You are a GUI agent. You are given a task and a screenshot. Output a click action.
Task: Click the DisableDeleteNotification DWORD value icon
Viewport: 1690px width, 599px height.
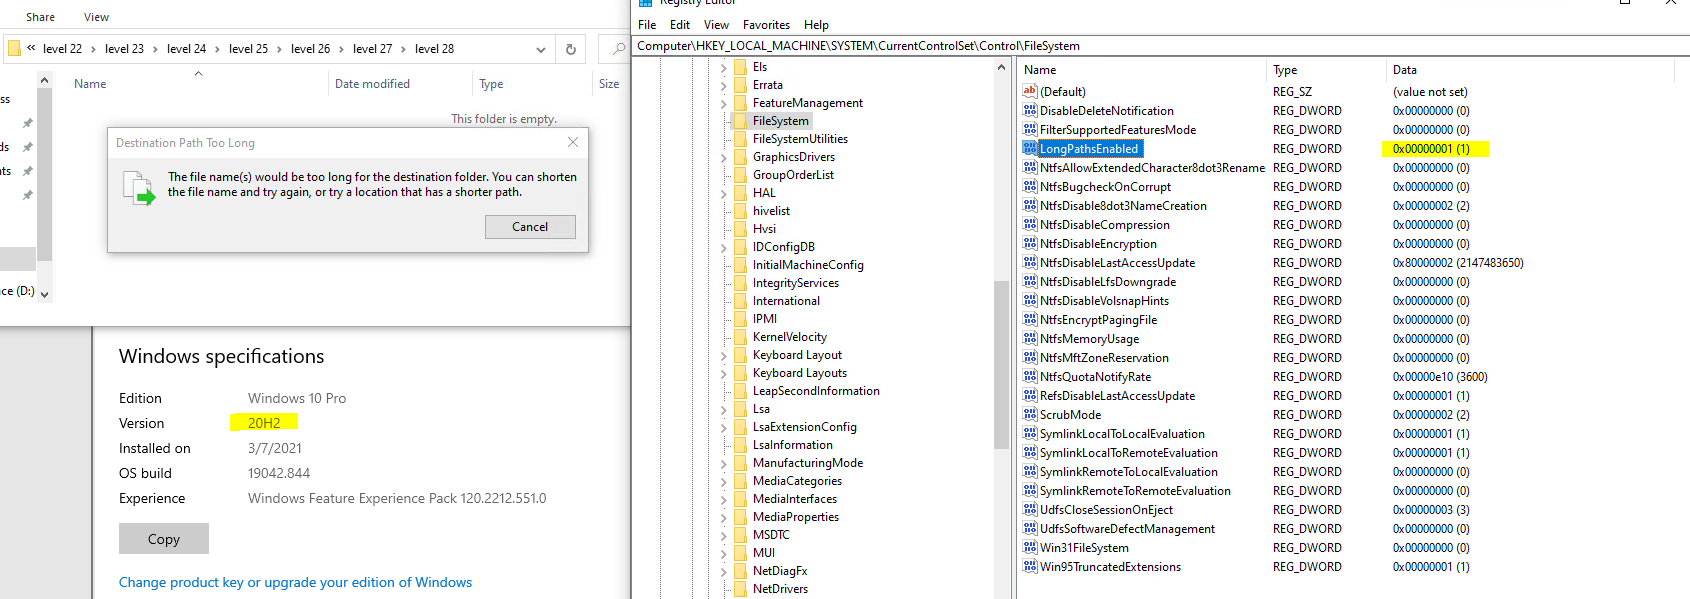point(1029,110)
